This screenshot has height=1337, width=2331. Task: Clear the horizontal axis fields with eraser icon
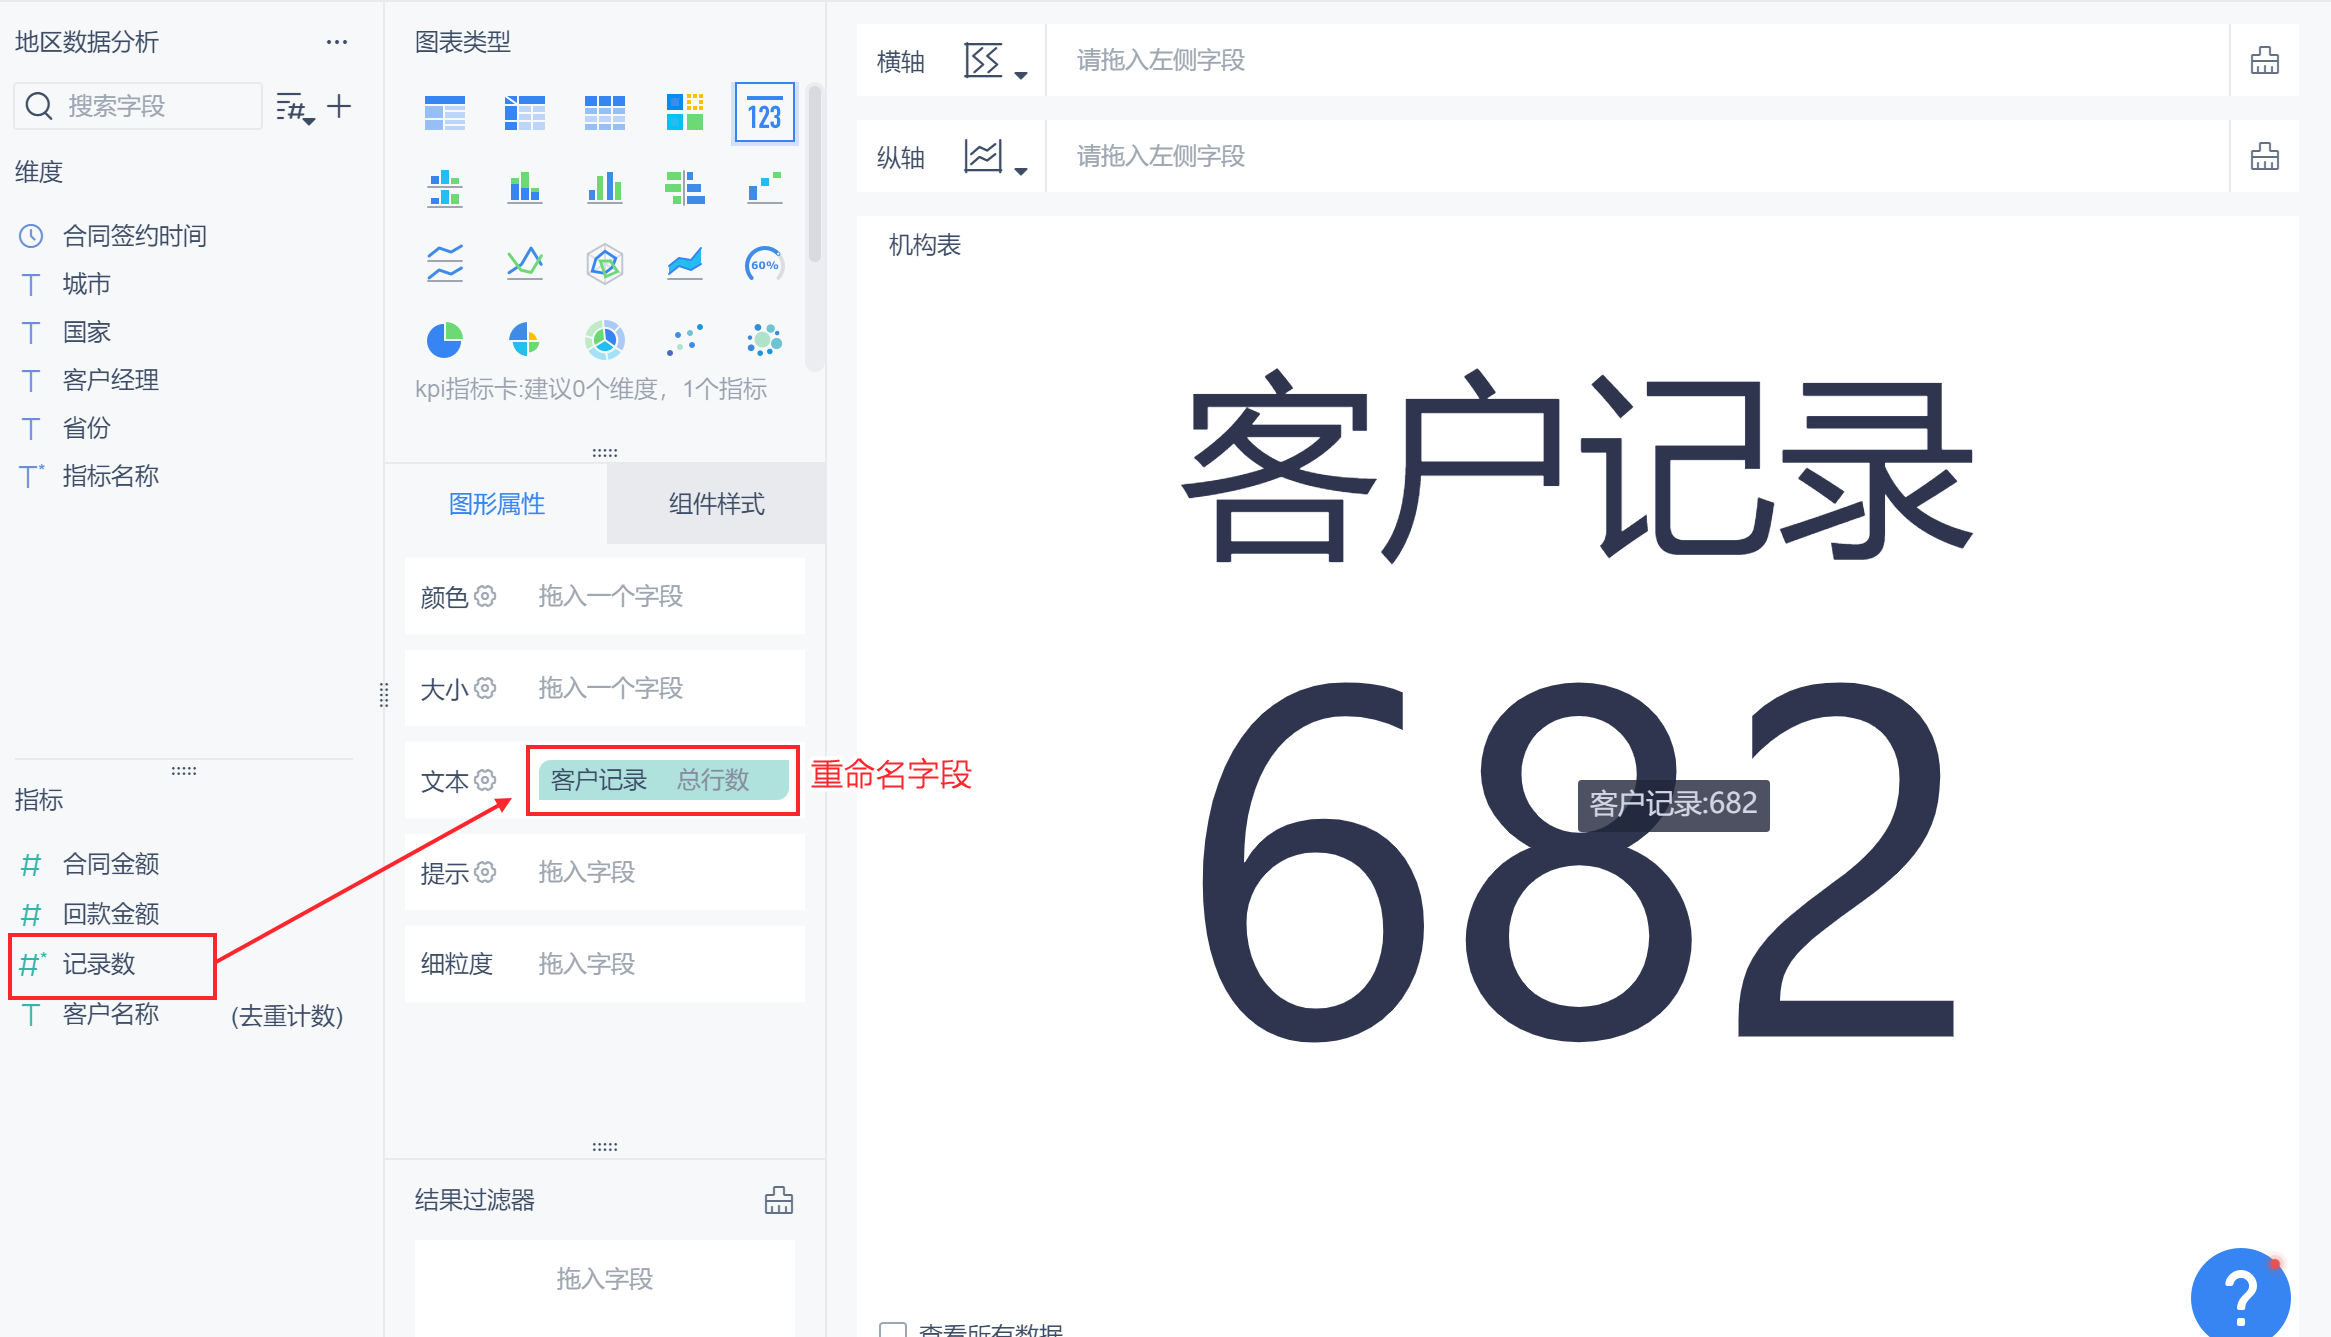click(2264, 61)
